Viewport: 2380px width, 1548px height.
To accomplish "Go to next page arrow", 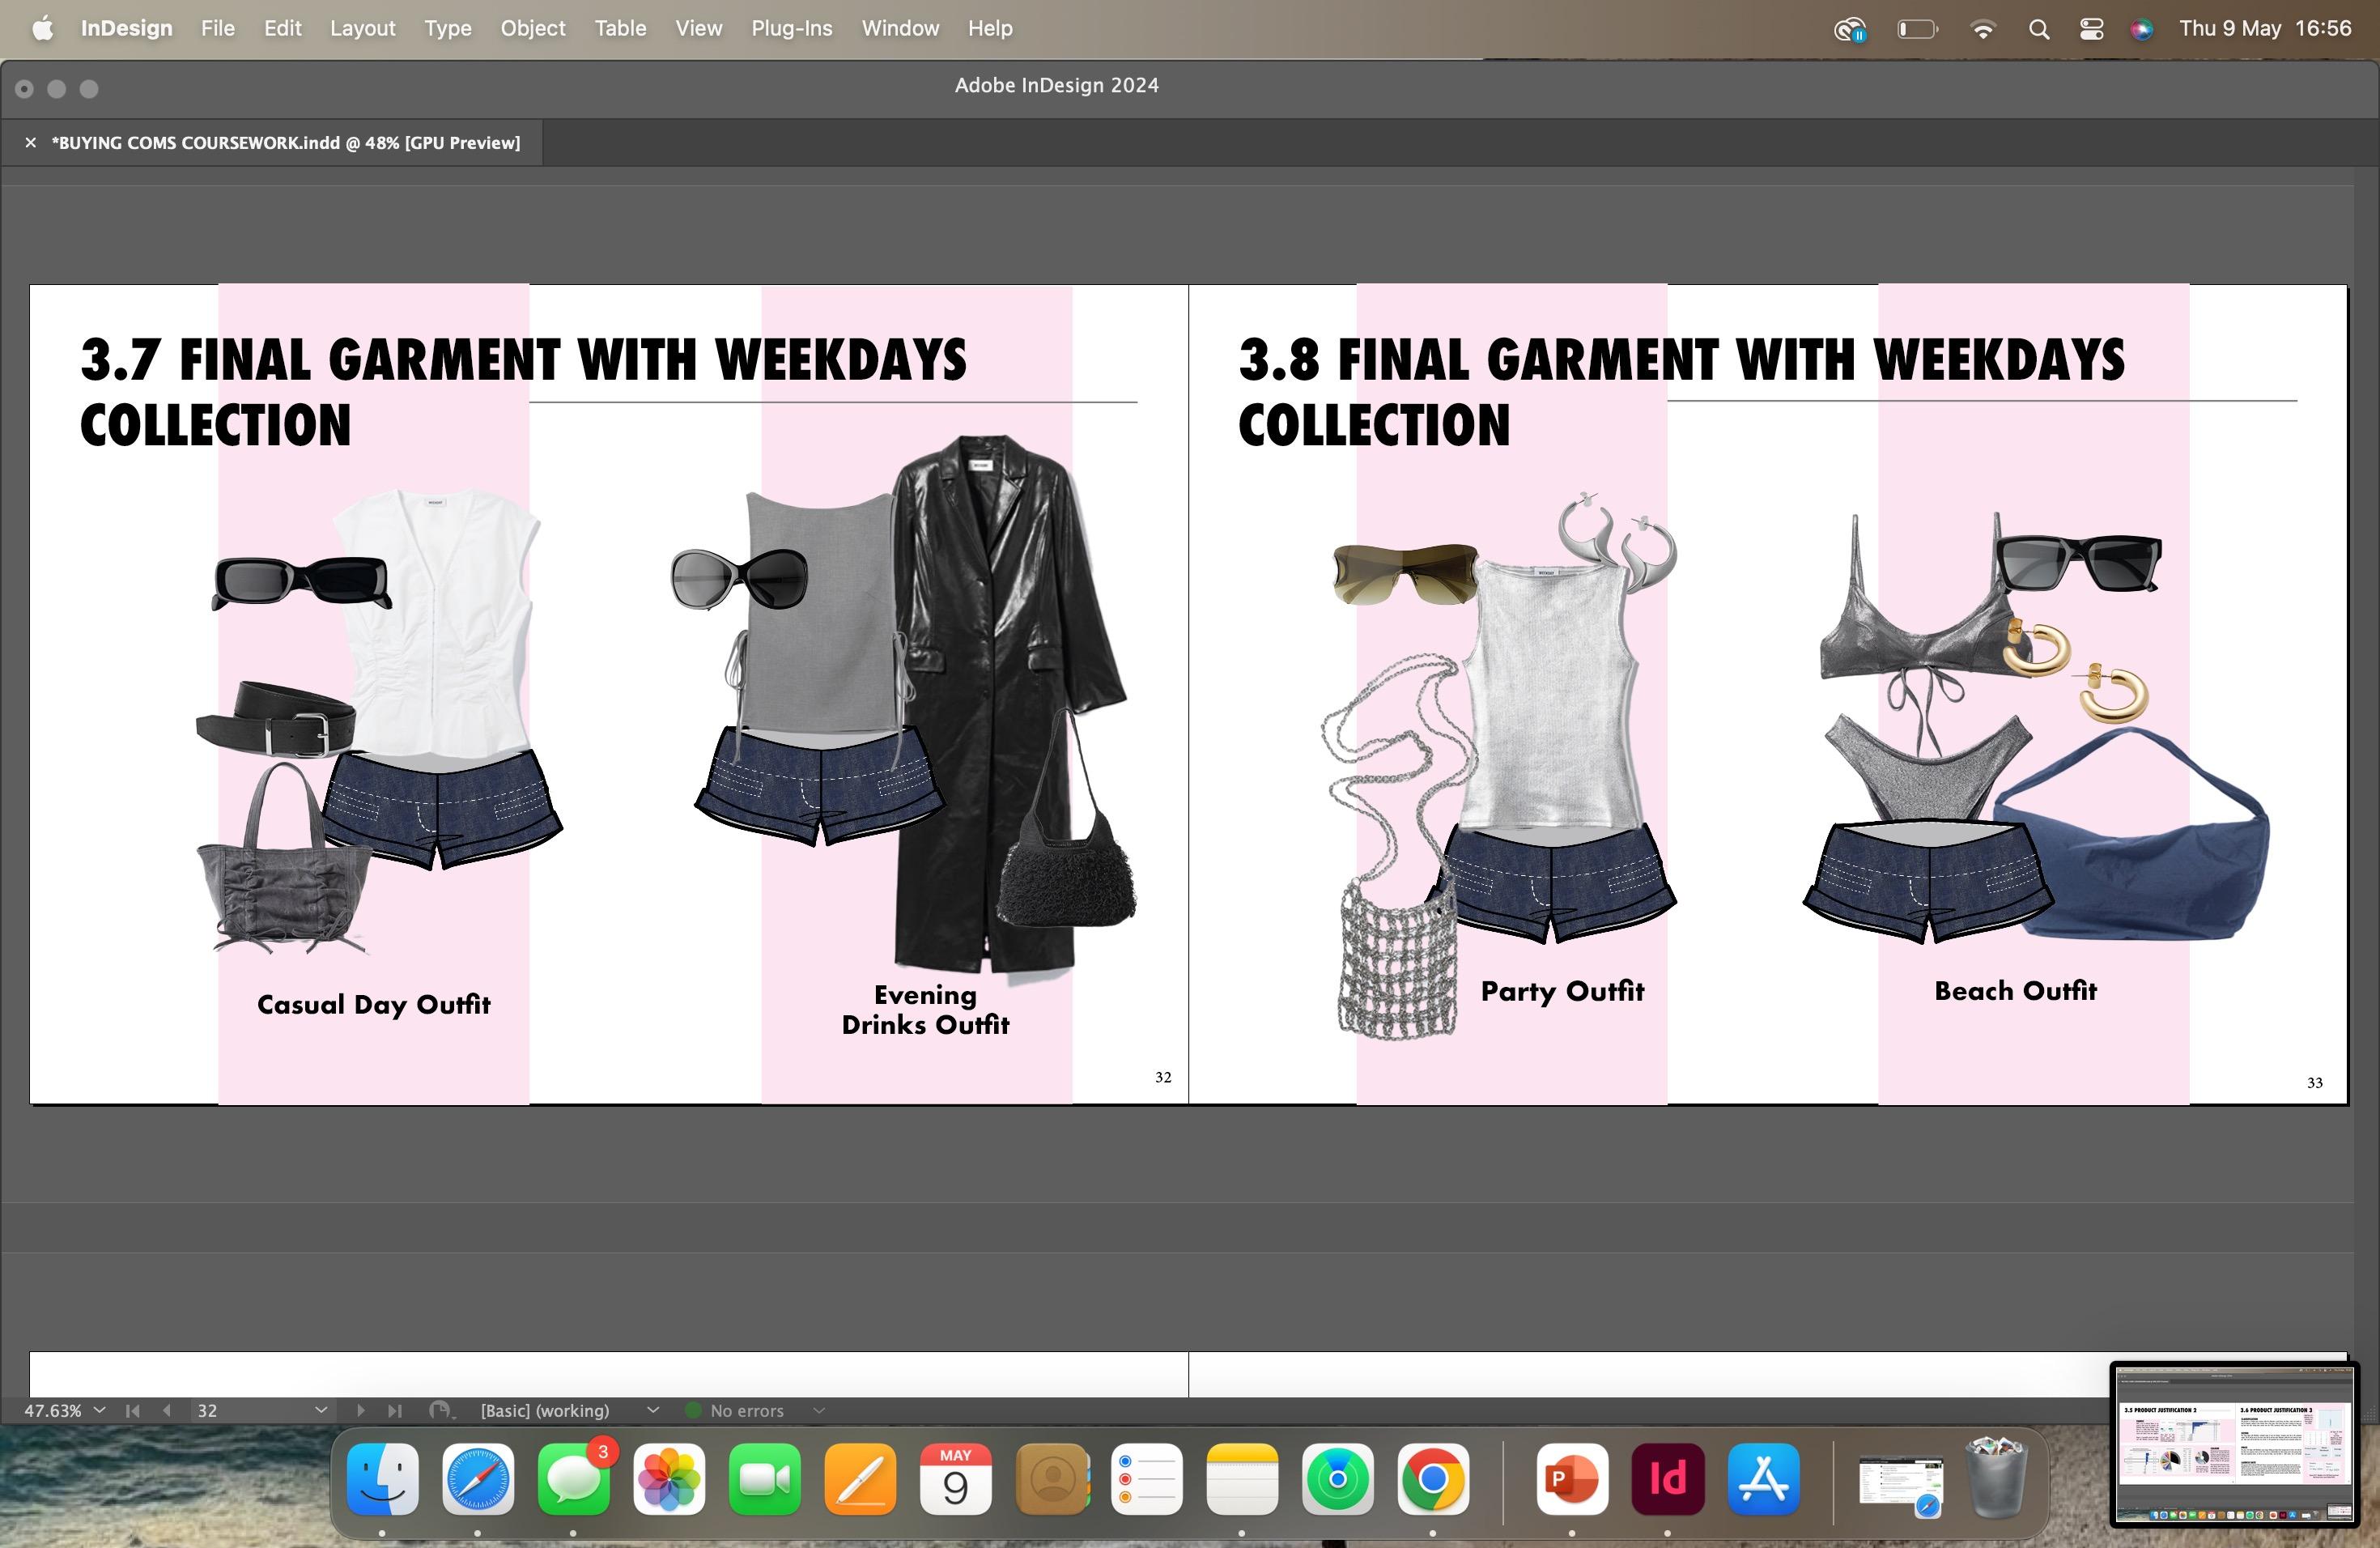I will pyautogui.click(x=361, y=1410).
